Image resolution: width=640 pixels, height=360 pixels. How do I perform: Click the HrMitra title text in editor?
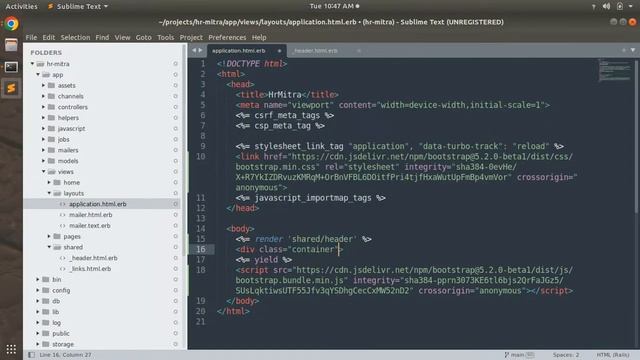pos(284,95)
